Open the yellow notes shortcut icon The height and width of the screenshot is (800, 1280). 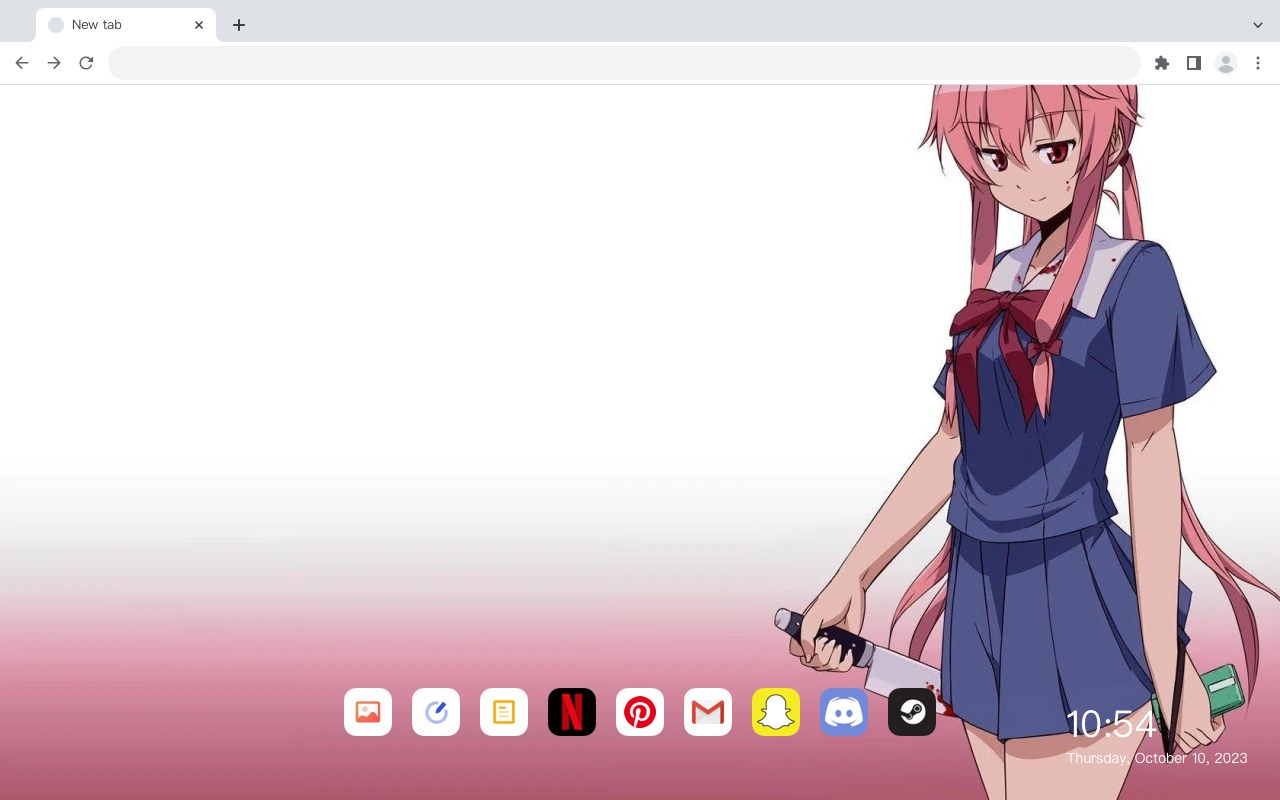(504, 712)
